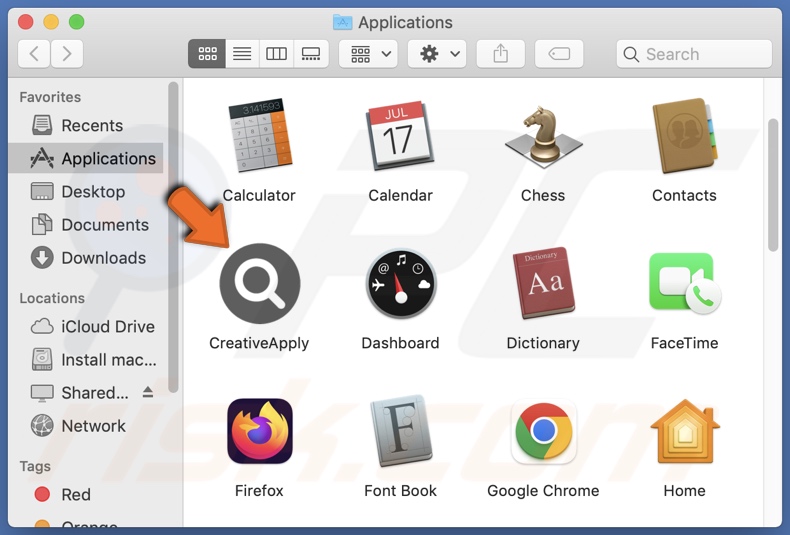Click the Locations section header

pyautogui.click(x=52, y=298)
